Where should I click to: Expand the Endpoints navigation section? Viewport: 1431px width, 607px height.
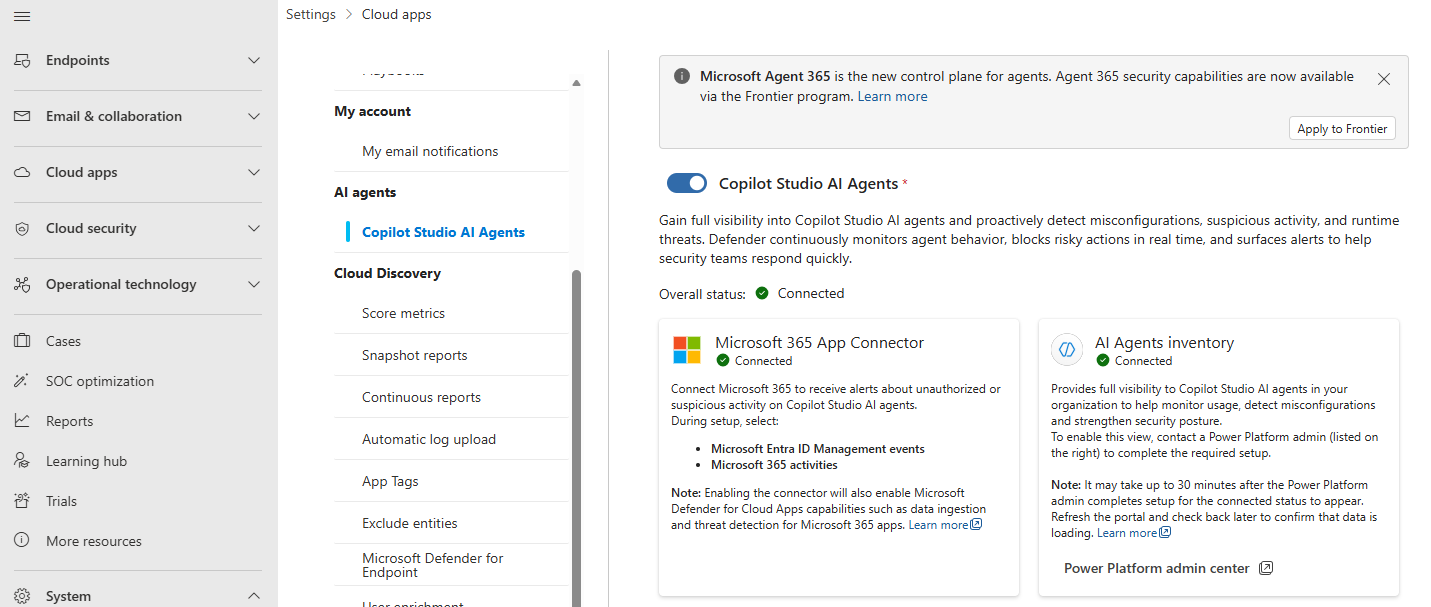pos(254,60)
